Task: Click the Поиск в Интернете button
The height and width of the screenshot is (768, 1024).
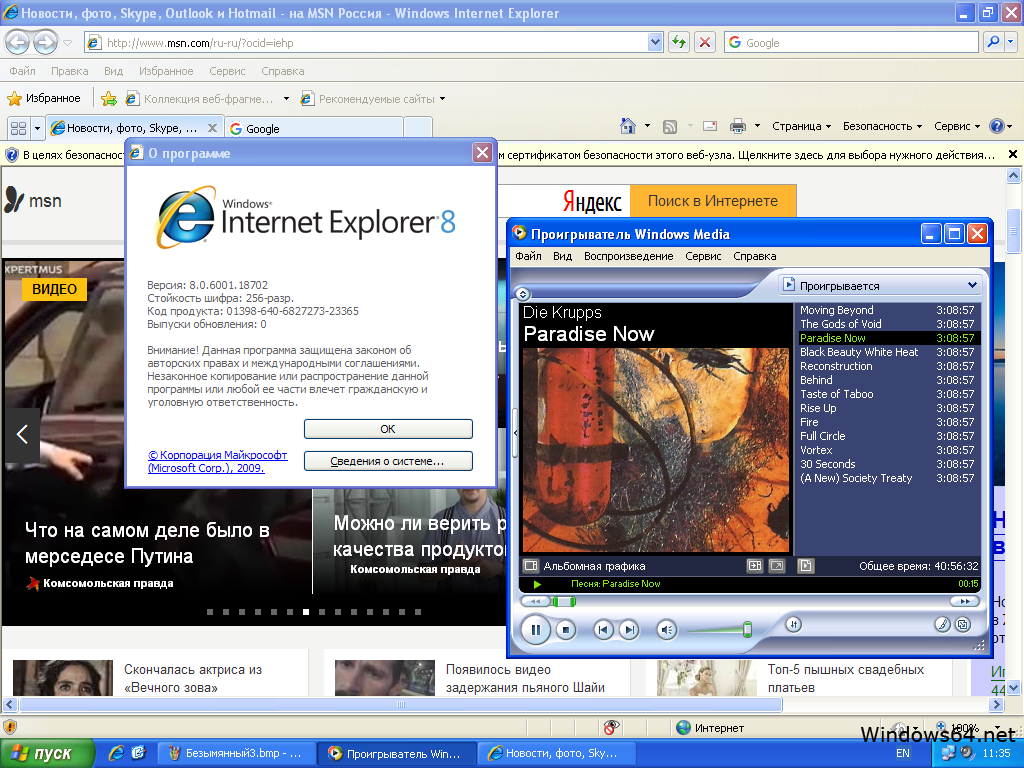Action: [712, 201]
